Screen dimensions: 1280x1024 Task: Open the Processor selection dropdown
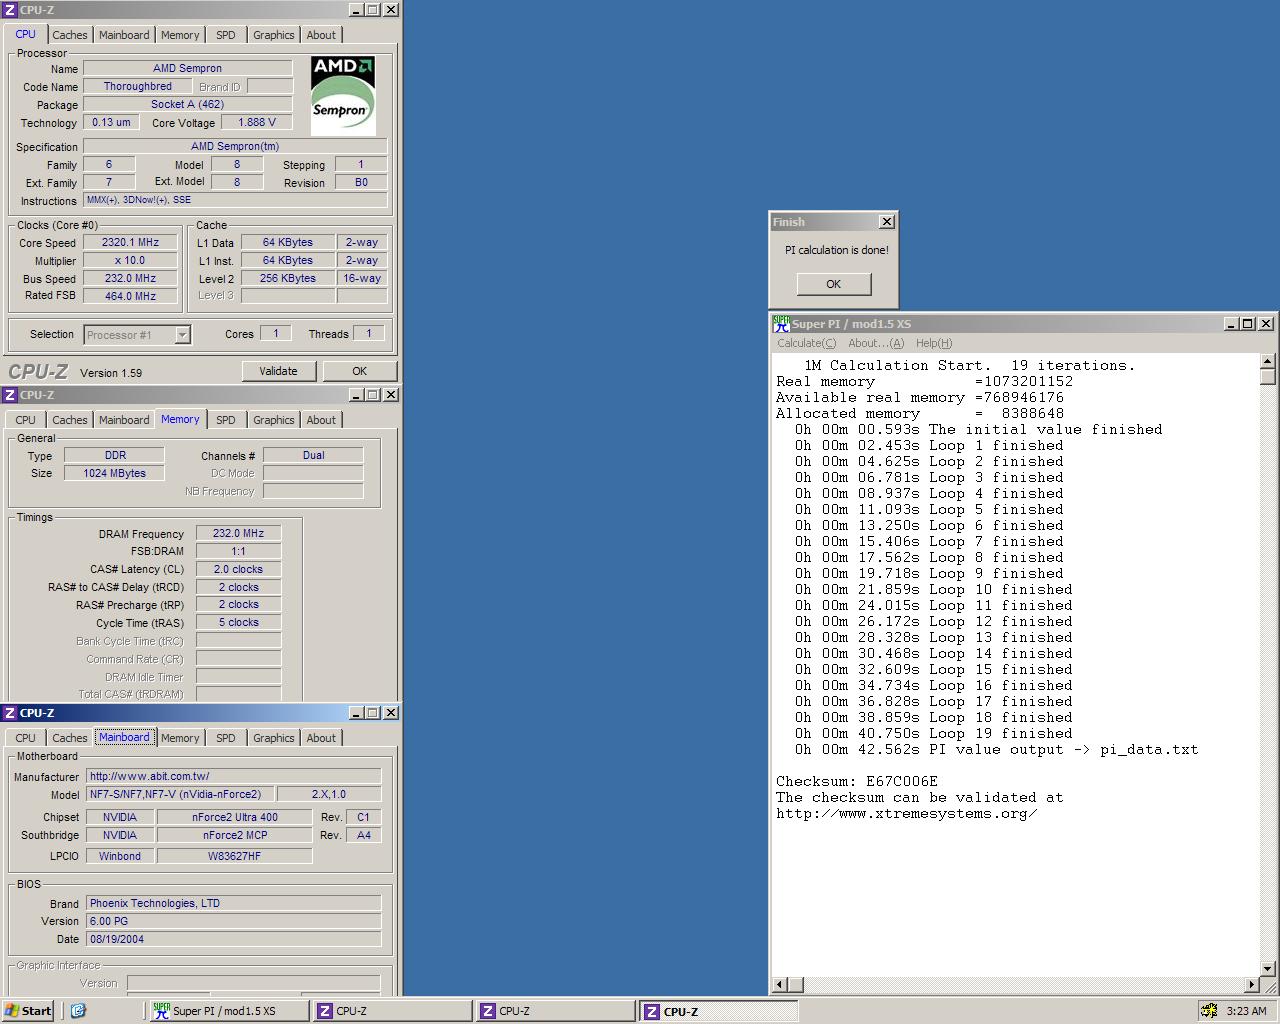(x=182, y=335)
